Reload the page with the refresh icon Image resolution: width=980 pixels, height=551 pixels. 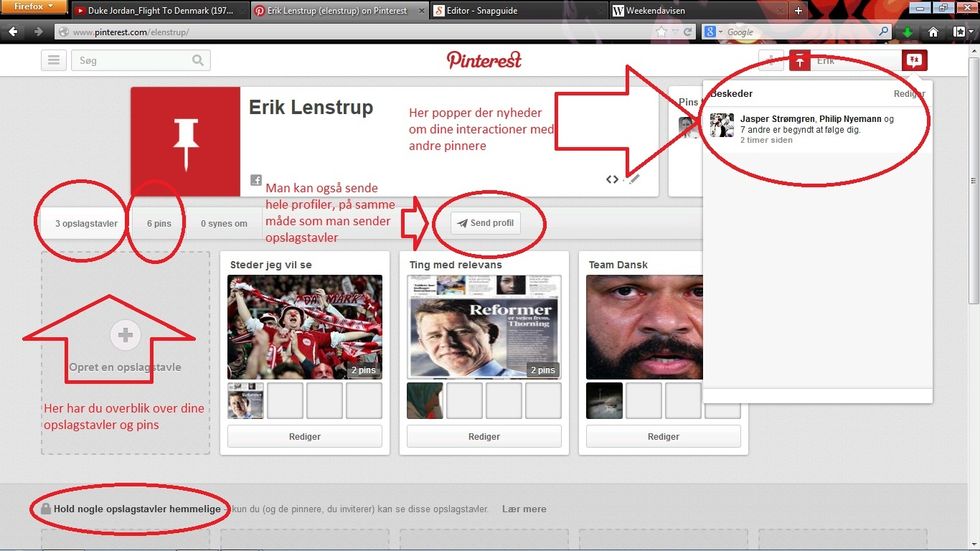tap(688, 32)
